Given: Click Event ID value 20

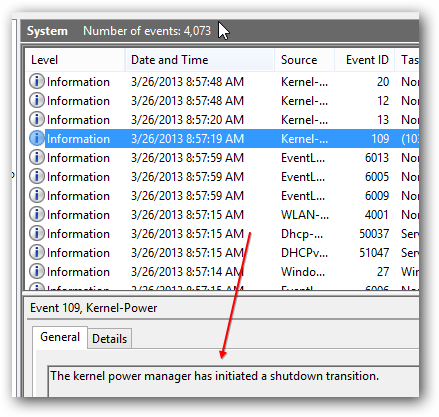Looking at the screenshot, I should point(383,82).
